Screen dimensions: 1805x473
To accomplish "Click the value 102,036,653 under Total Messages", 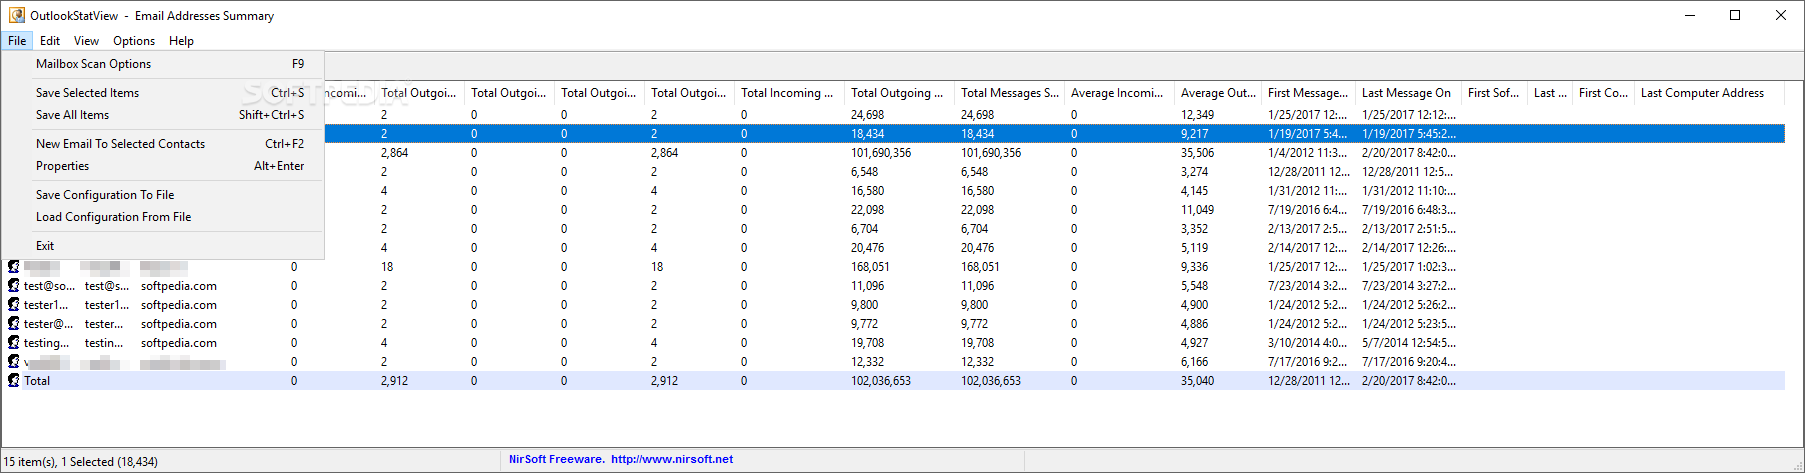I will pyautogui.click(x=991, y=381).
